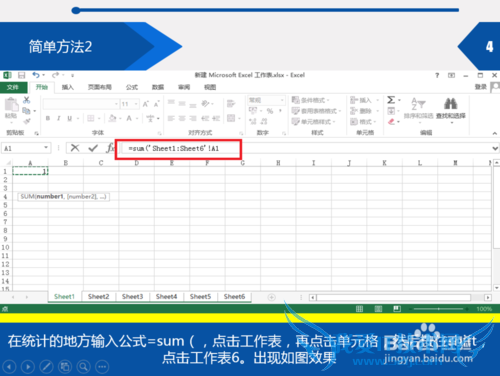Image resolution: width=500 pixels, height=376 pixels.
Task: Switch to the Insert ribbon tab
Action: point(67,87)
